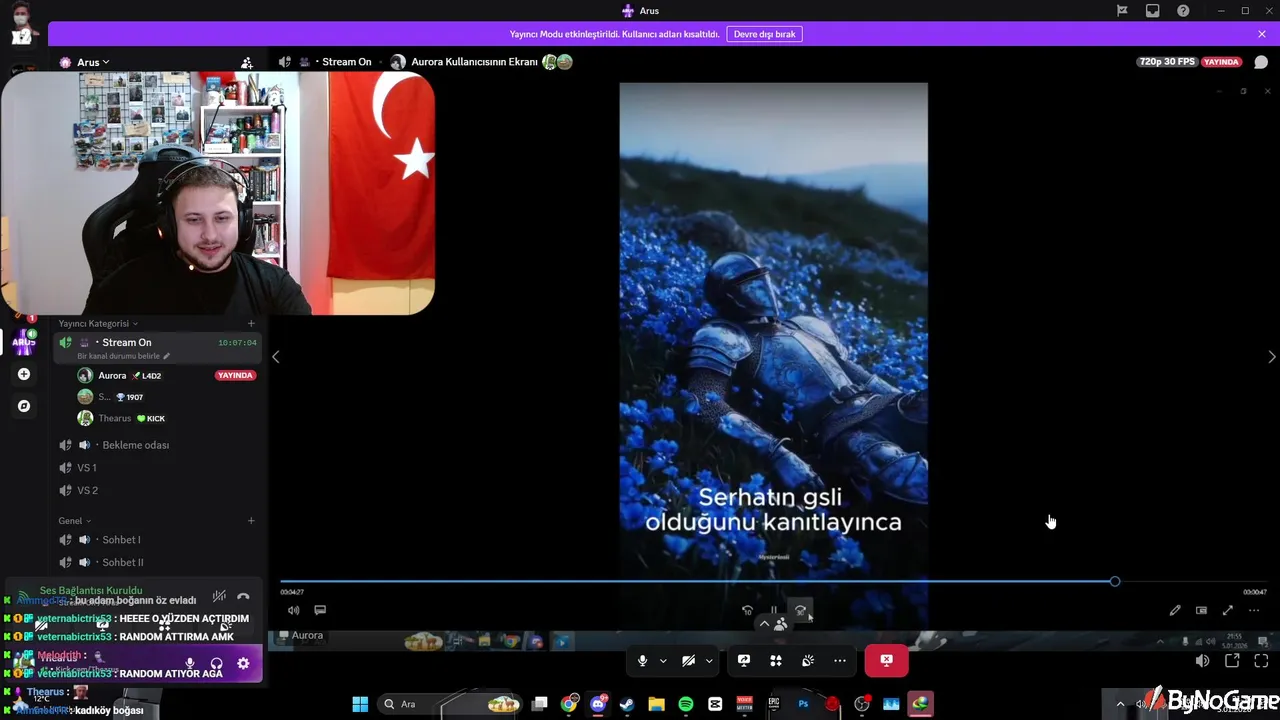This screenshot has width=1280, height=720.
Task: Turn on the camera in call controls
Action: 688,661
